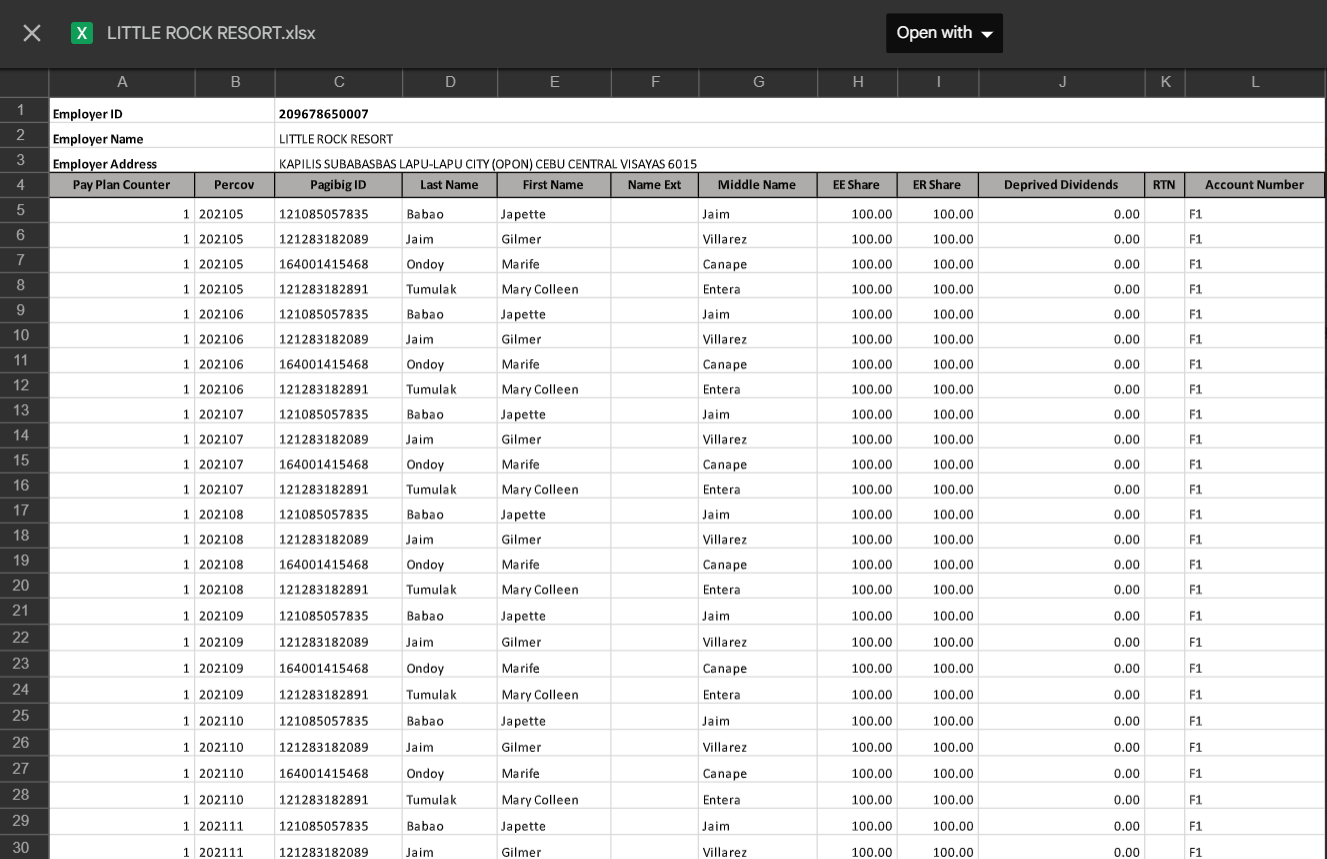Viewport: 1327px width, 859px height.
Task: Select column header D
Action: pos(450,82)
